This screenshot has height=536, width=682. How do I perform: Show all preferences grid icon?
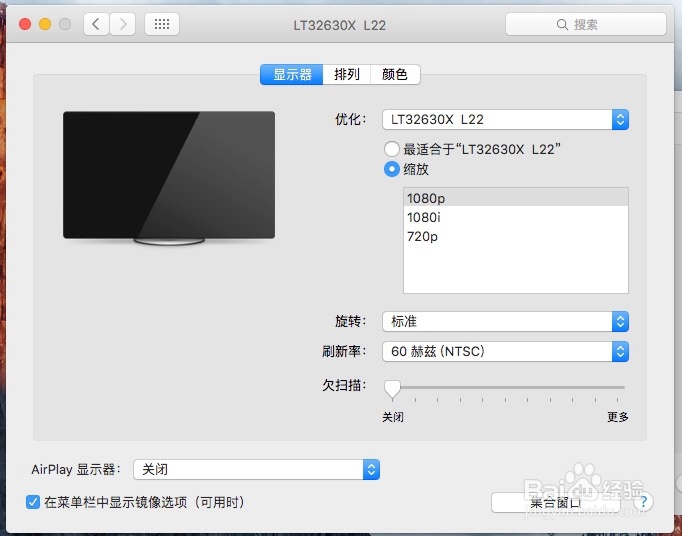click(162, 24)
